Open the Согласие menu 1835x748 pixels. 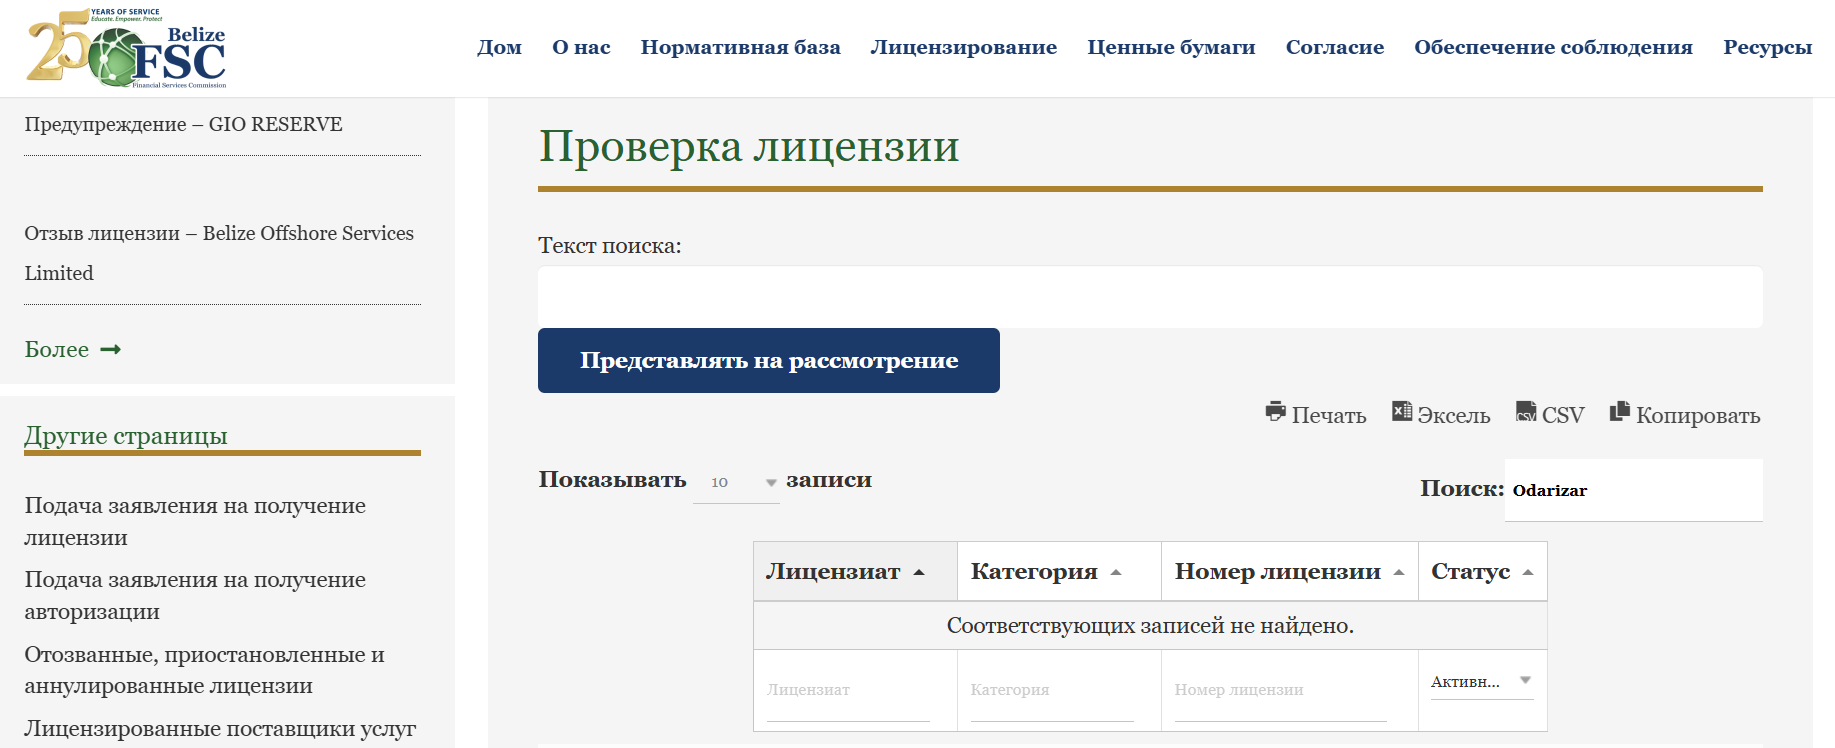tap(1335, 47)
